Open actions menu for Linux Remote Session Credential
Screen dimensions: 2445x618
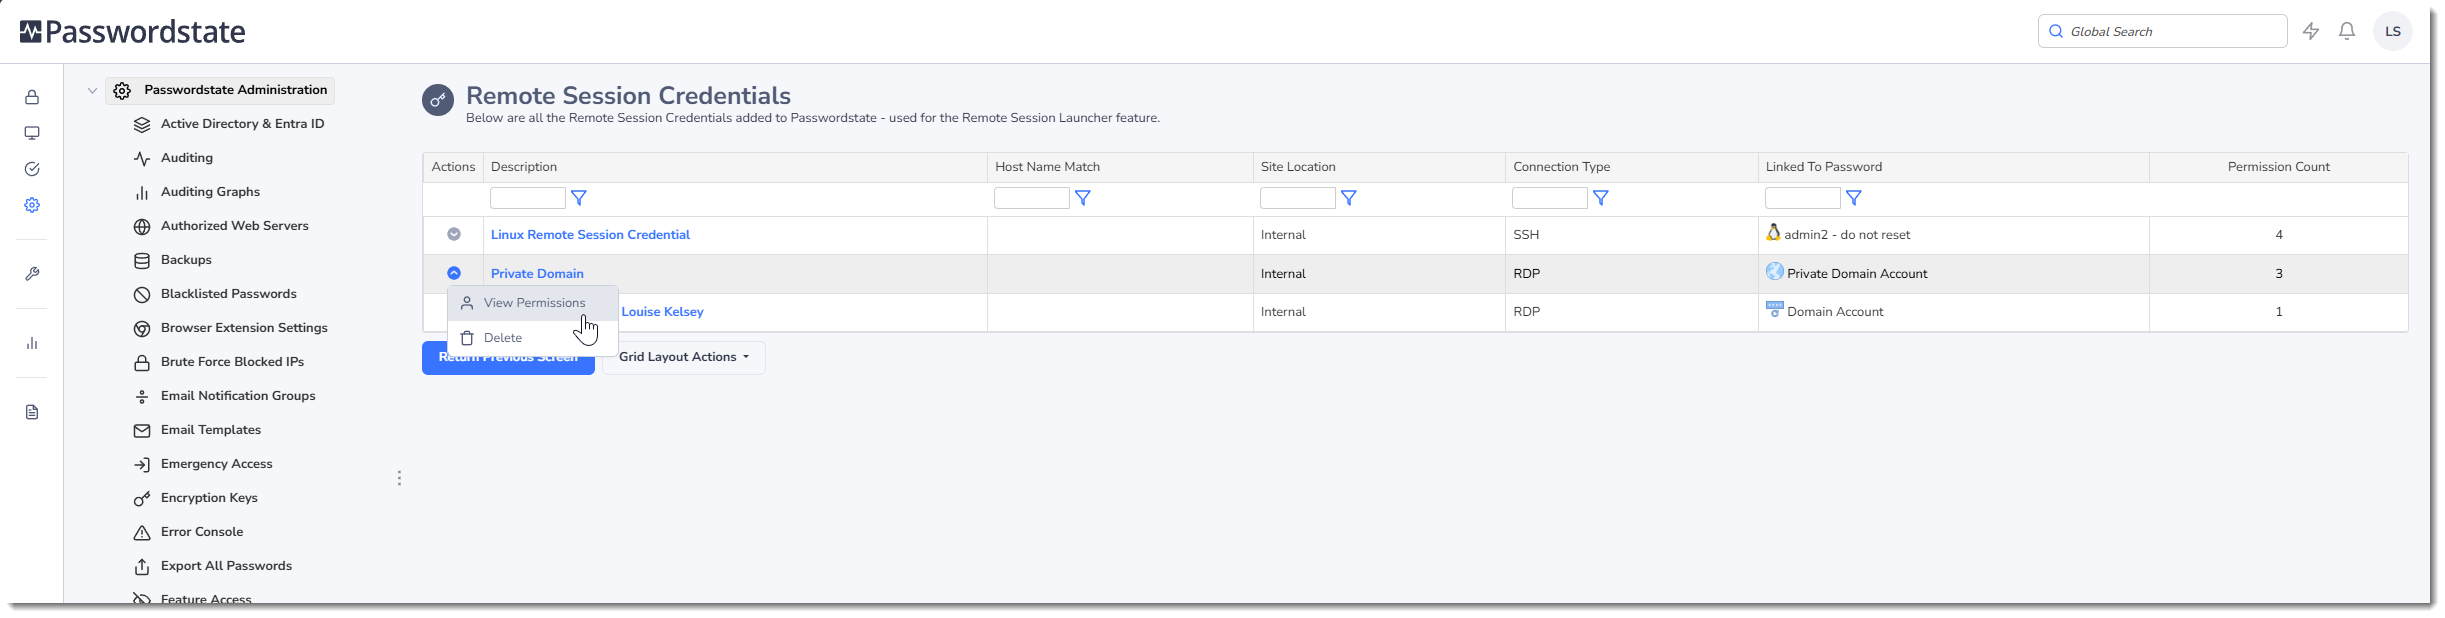pyautogui.click(x=454, y=234)
